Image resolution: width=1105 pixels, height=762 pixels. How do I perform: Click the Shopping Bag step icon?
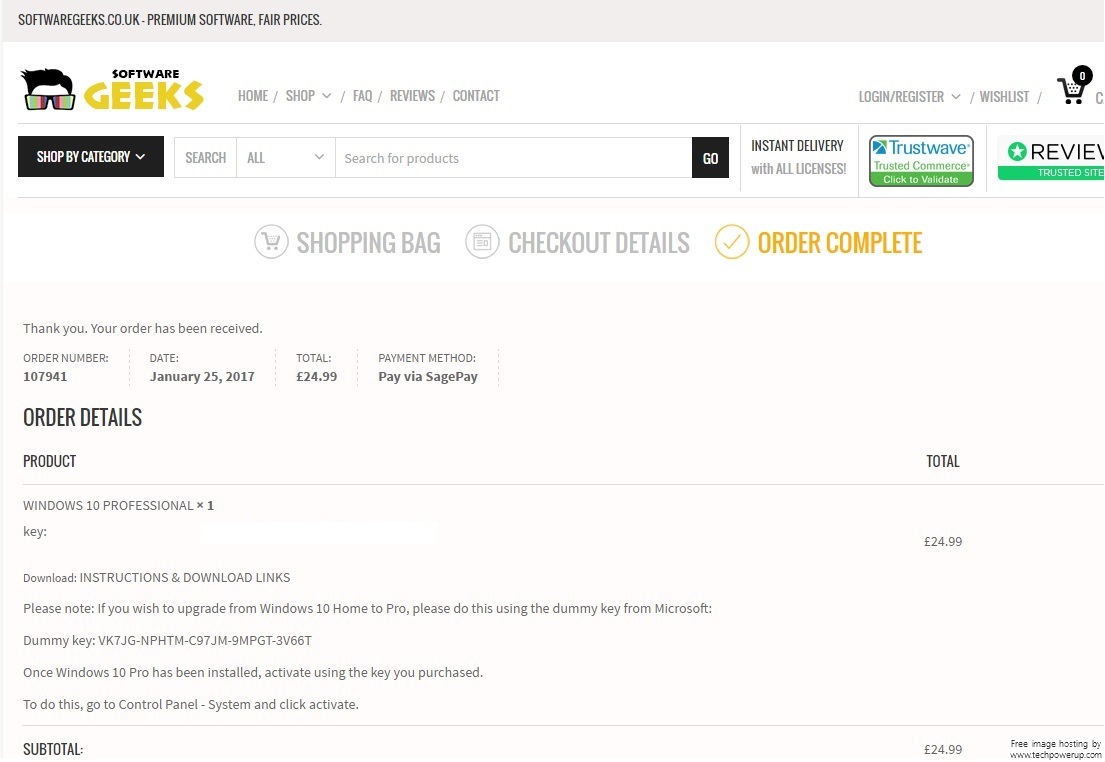pos(271,242)
